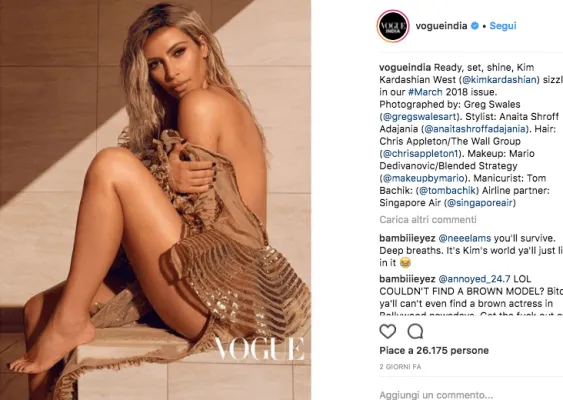Image resolution: width=563 pixels, height=400 pixels.
Task: View likes list Piace a 26.175 persone
Action: click(x=434, y=350)
